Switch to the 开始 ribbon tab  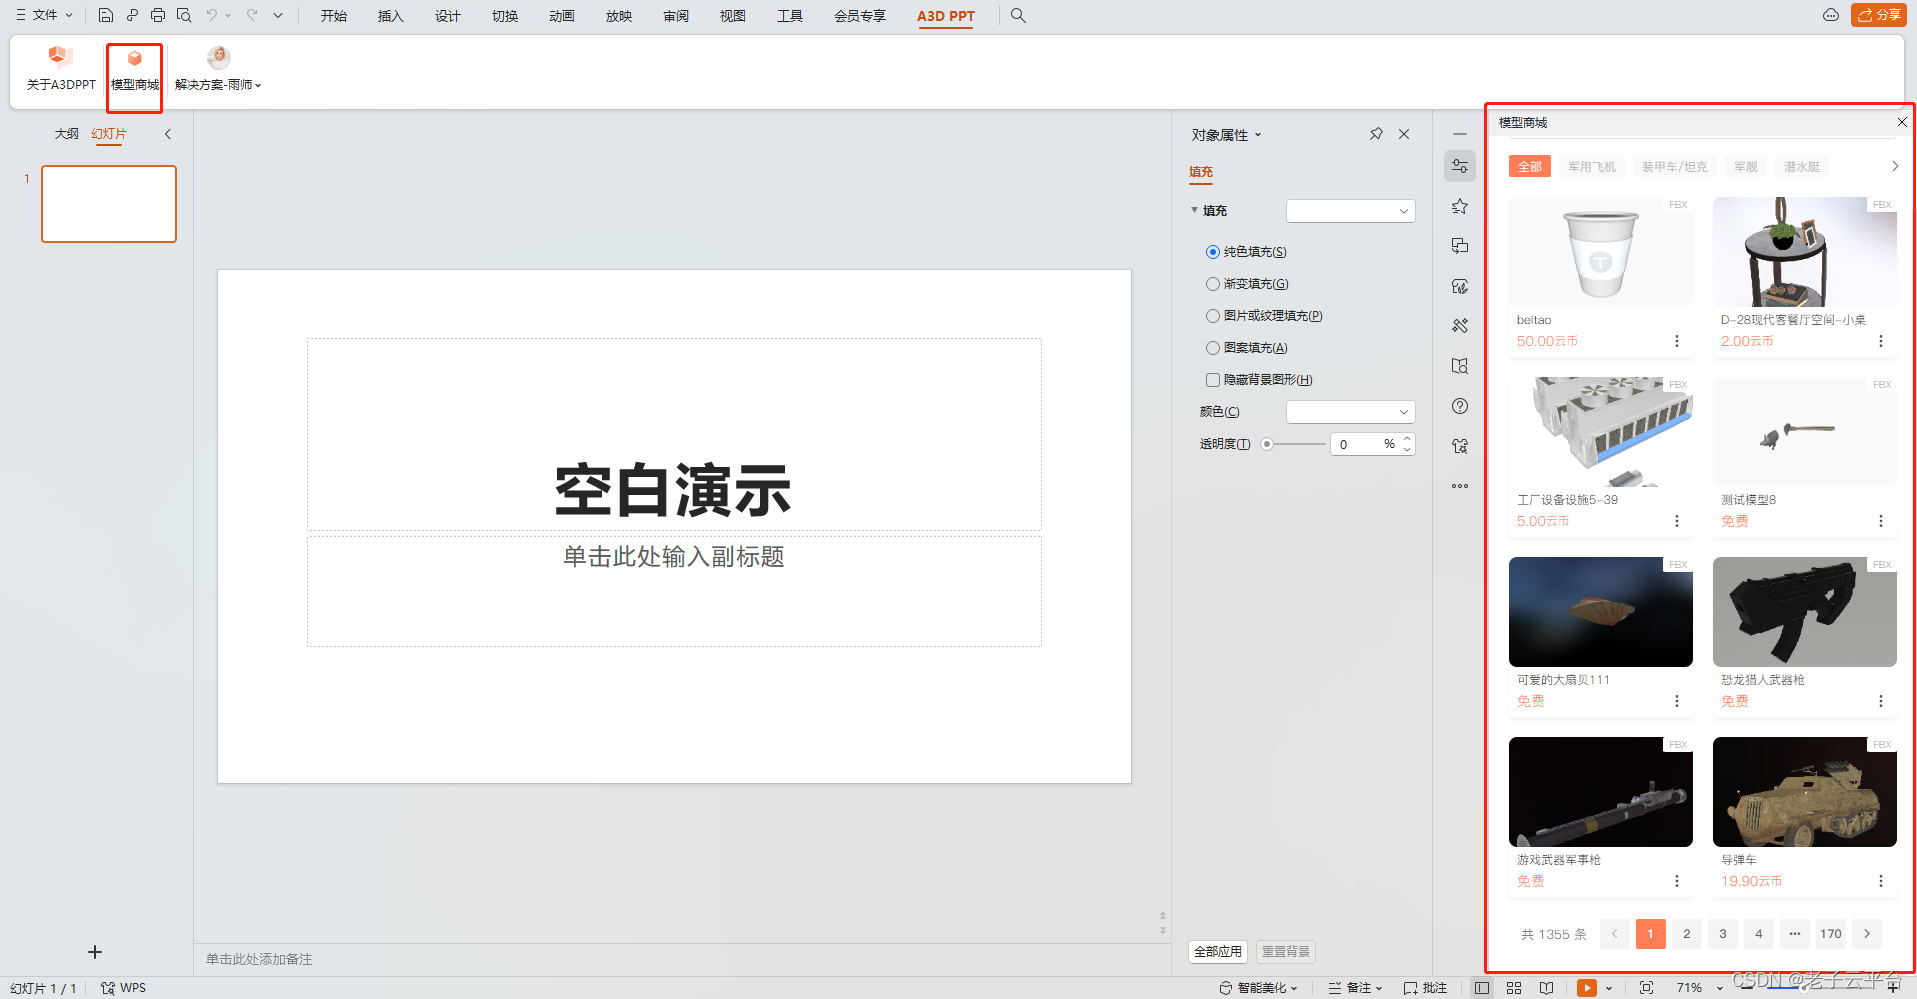[334, 16]
